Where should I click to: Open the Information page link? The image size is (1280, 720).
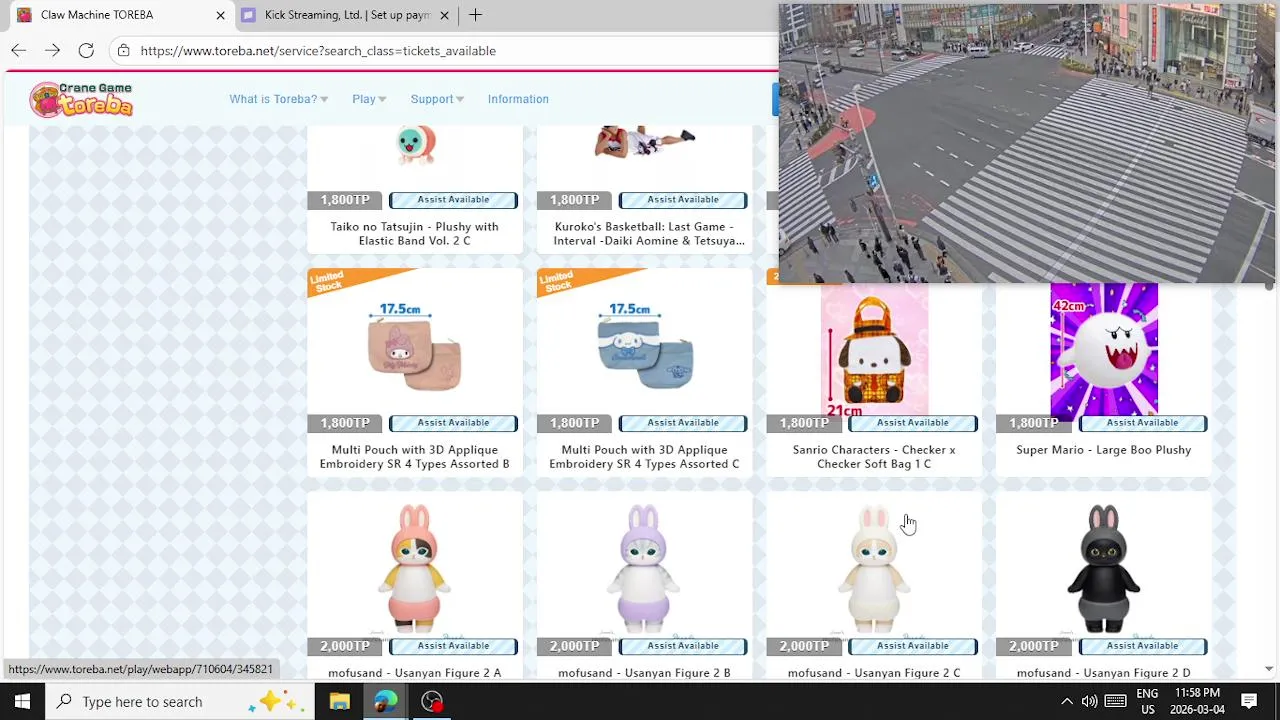tap(518, 99)
